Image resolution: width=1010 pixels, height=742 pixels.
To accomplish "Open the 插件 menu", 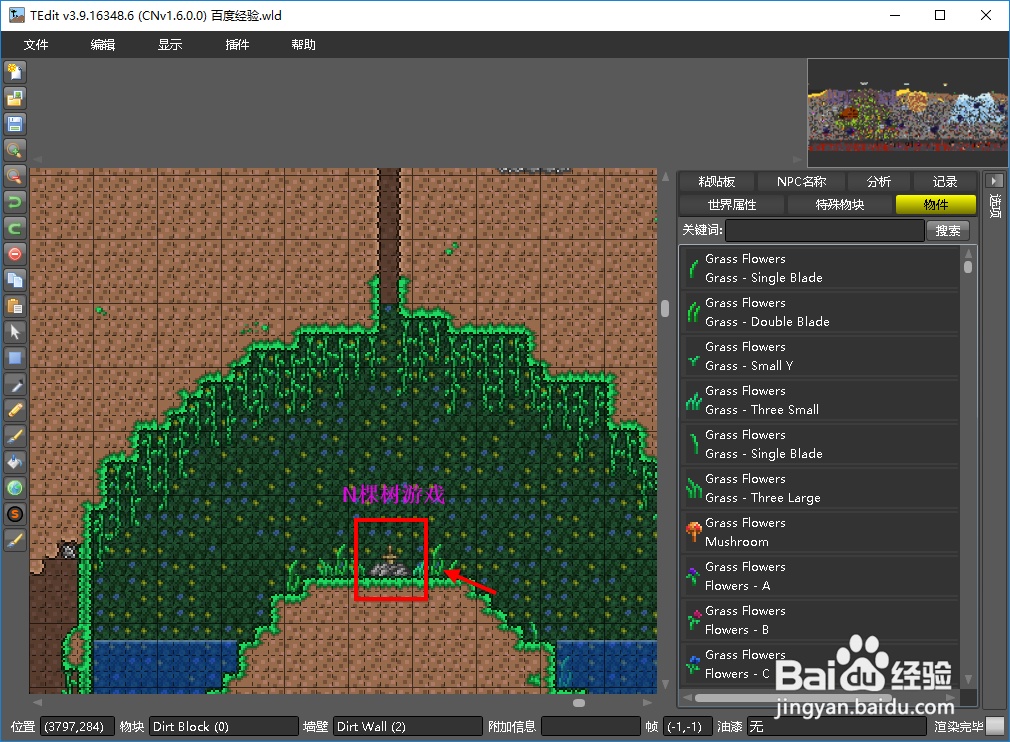I will click(237, 44).
